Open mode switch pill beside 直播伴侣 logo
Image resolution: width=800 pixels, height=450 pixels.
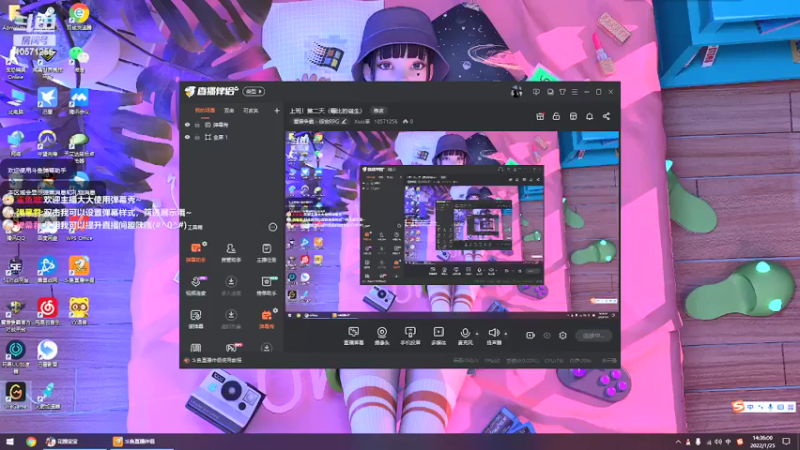coord(254,92)
